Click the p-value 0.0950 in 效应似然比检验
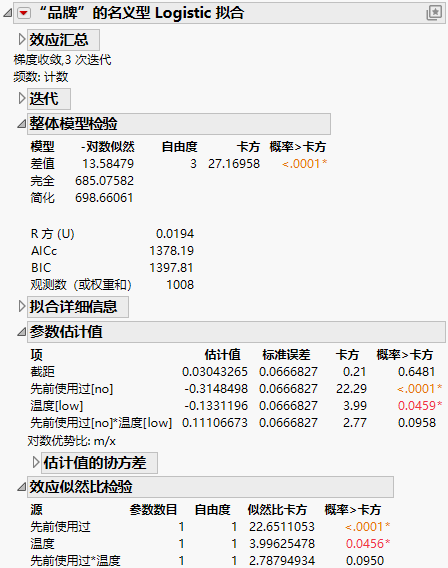Viewport: 448px width, 568px height. [365, 561]
